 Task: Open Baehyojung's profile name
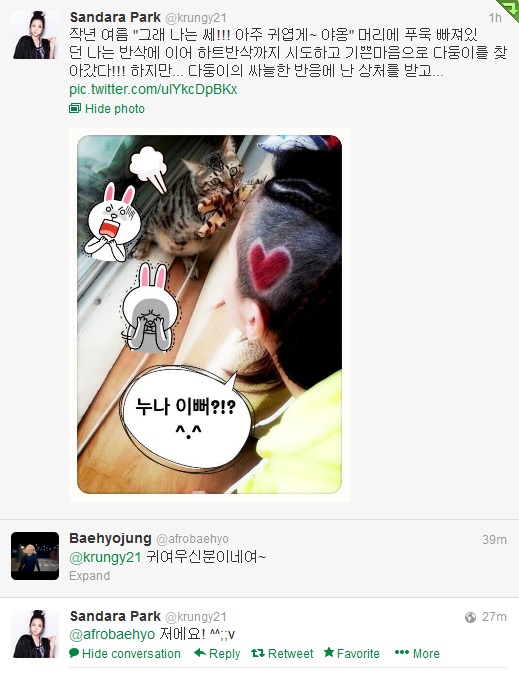pyautogui.click(x=111, y=538)
